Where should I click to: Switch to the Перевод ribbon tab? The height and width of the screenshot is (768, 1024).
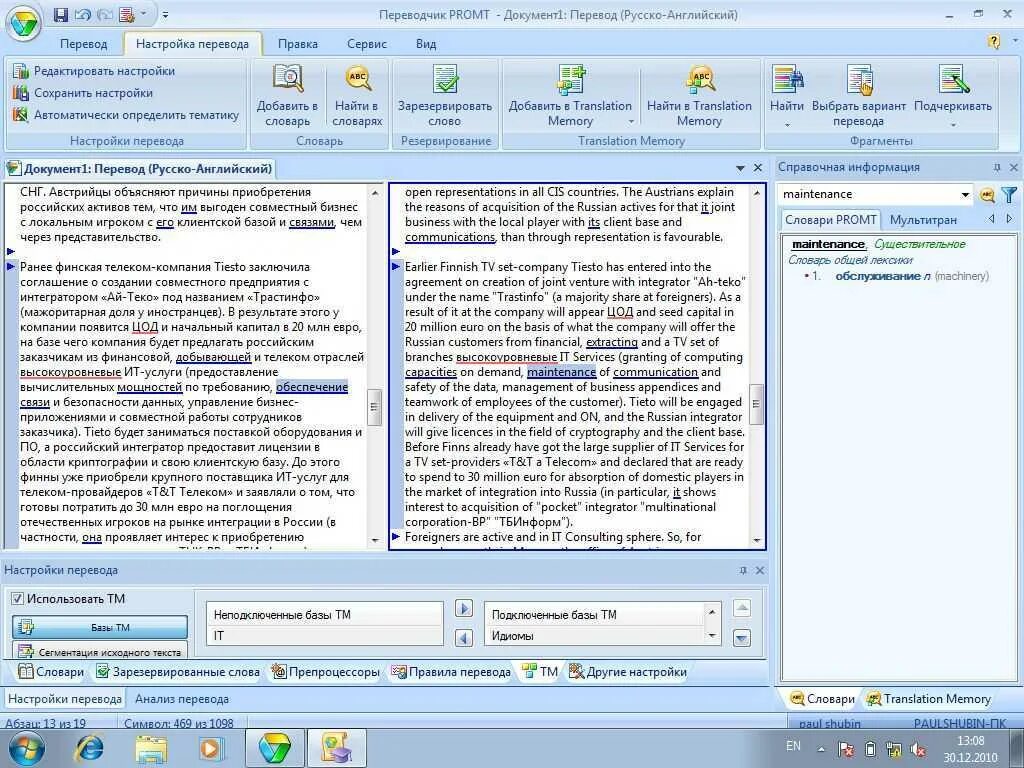[x=83, y=44]
